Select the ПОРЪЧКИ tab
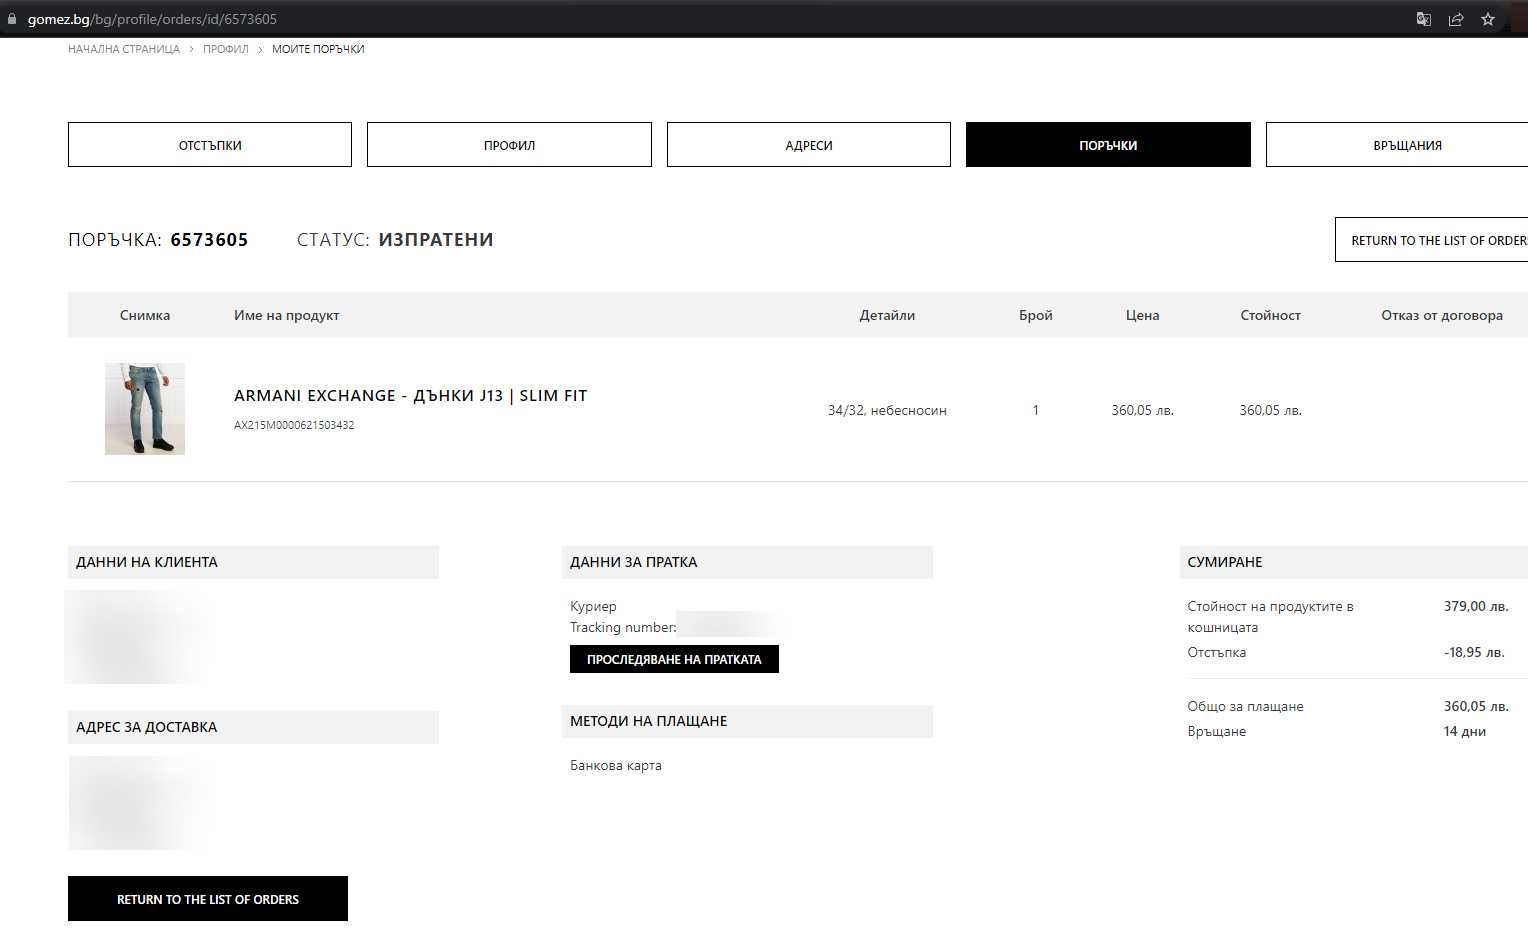The height and width of the screenshot is (928, 1528). 1108,145
